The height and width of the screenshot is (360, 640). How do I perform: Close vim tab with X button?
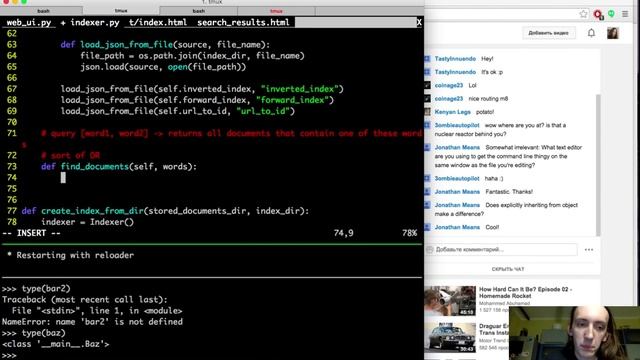point(419,22)
